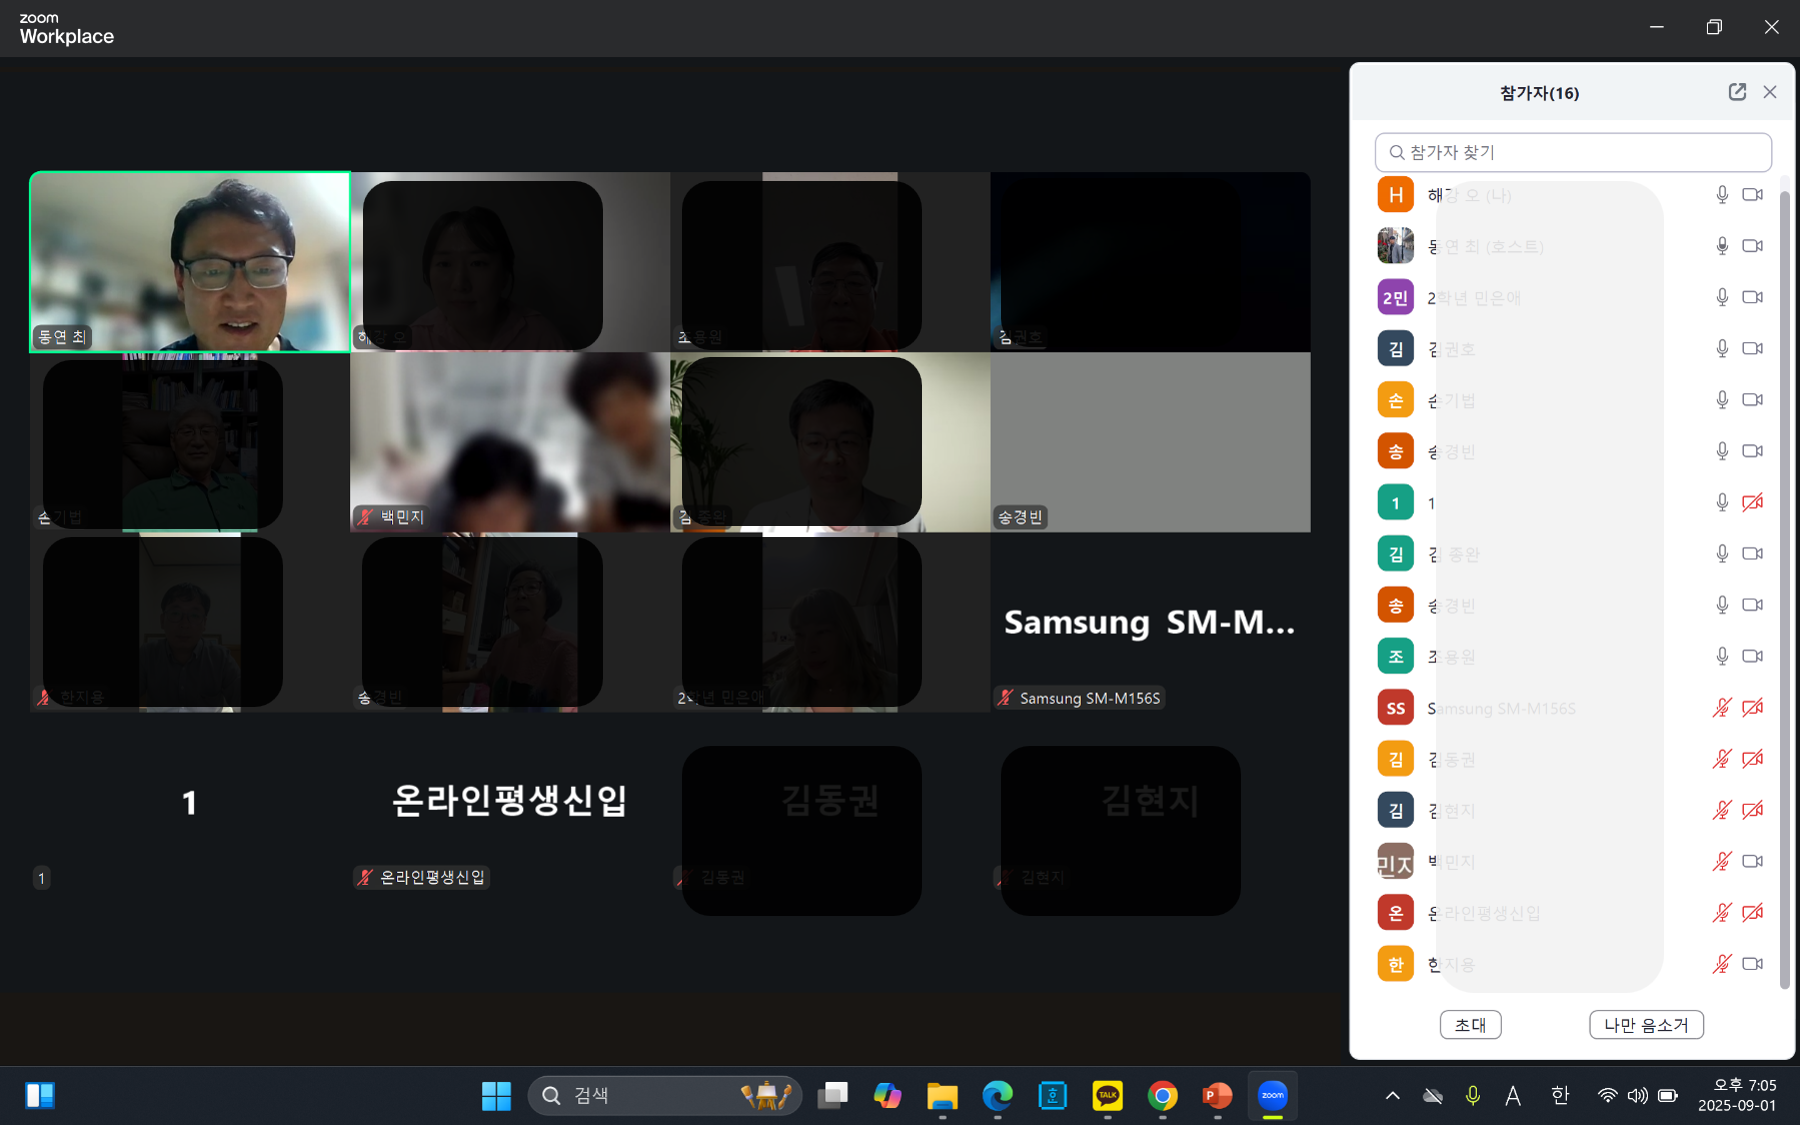Close the participants panel
1800x1125 pixels.
pyautogui.click(x=1770, y=92)
